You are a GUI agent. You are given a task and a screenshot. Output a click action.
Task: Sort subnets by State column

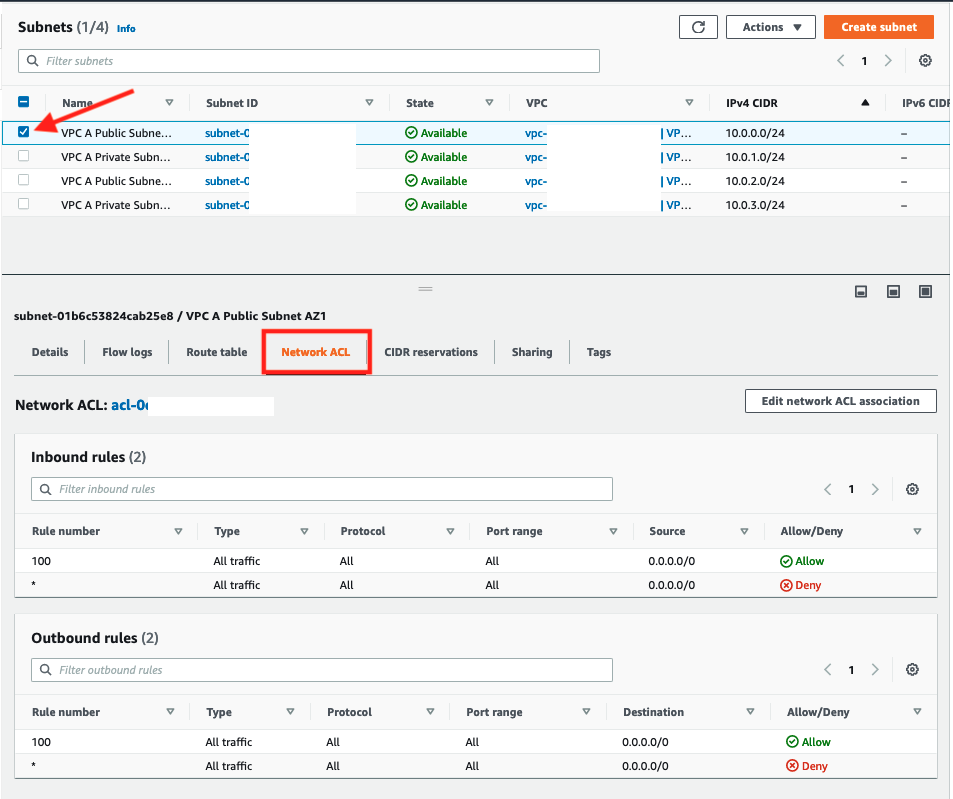click(x=489, y=103)
